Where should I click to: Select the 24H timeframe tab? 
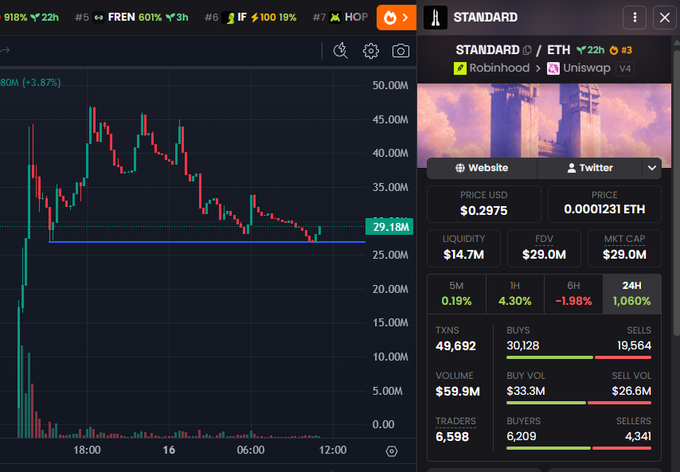(632, 294)
